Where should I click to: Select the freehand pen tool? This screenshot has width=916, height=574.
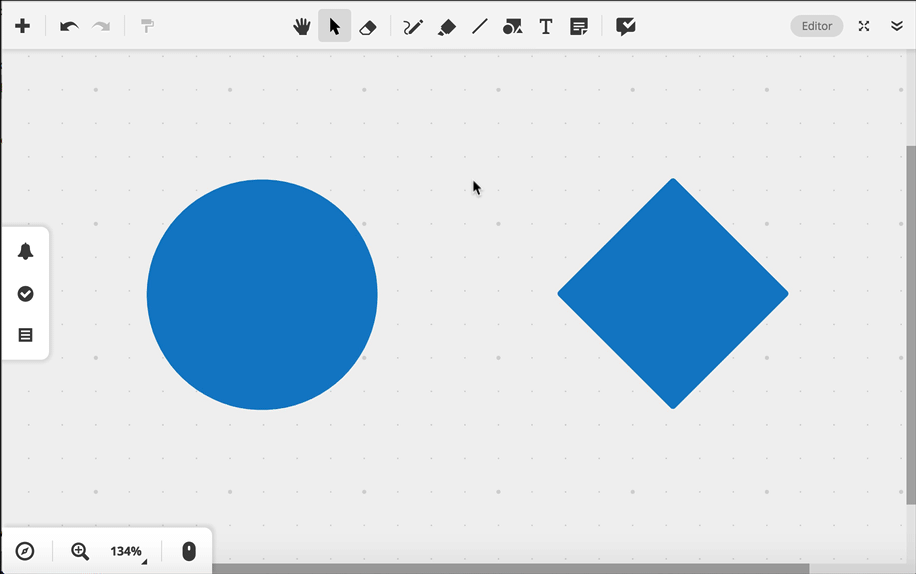click(x=413, y=27)
